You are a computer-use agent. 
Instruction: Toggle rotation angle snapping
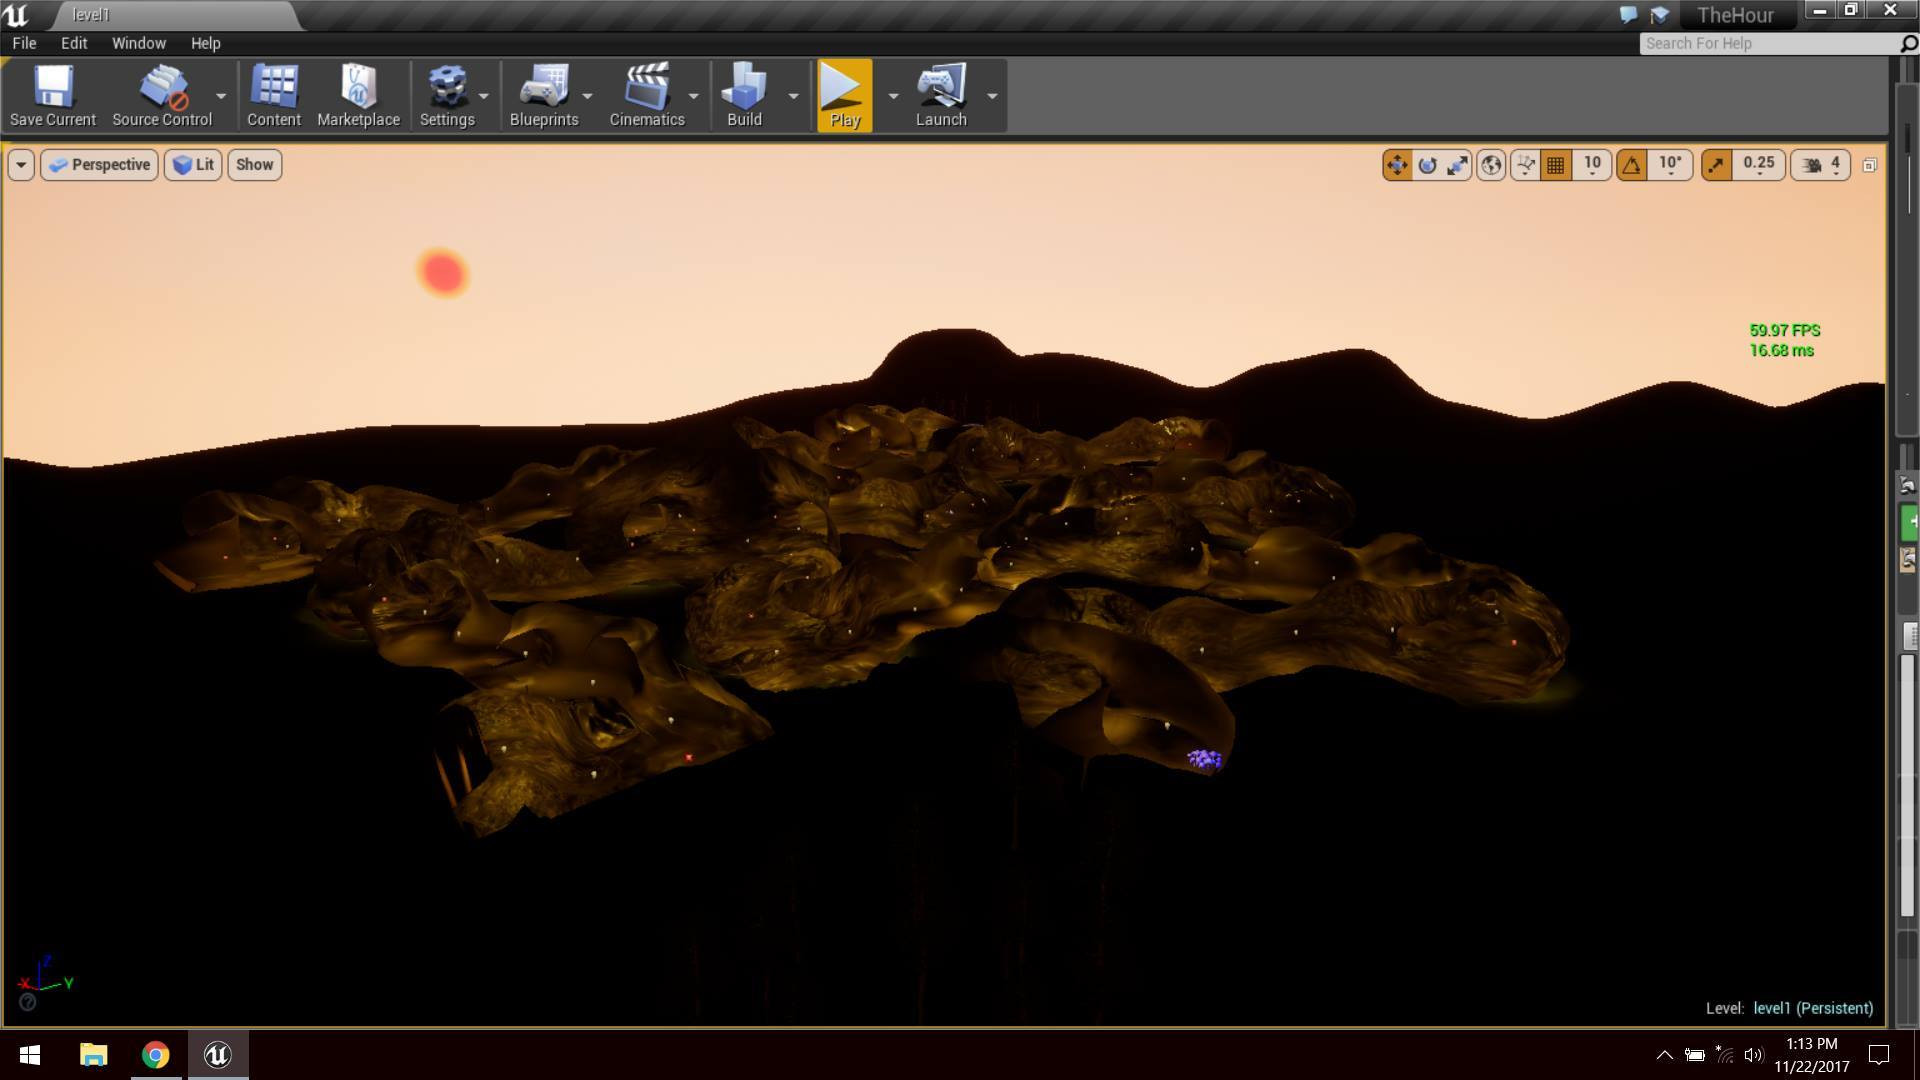click(1632, 165)
